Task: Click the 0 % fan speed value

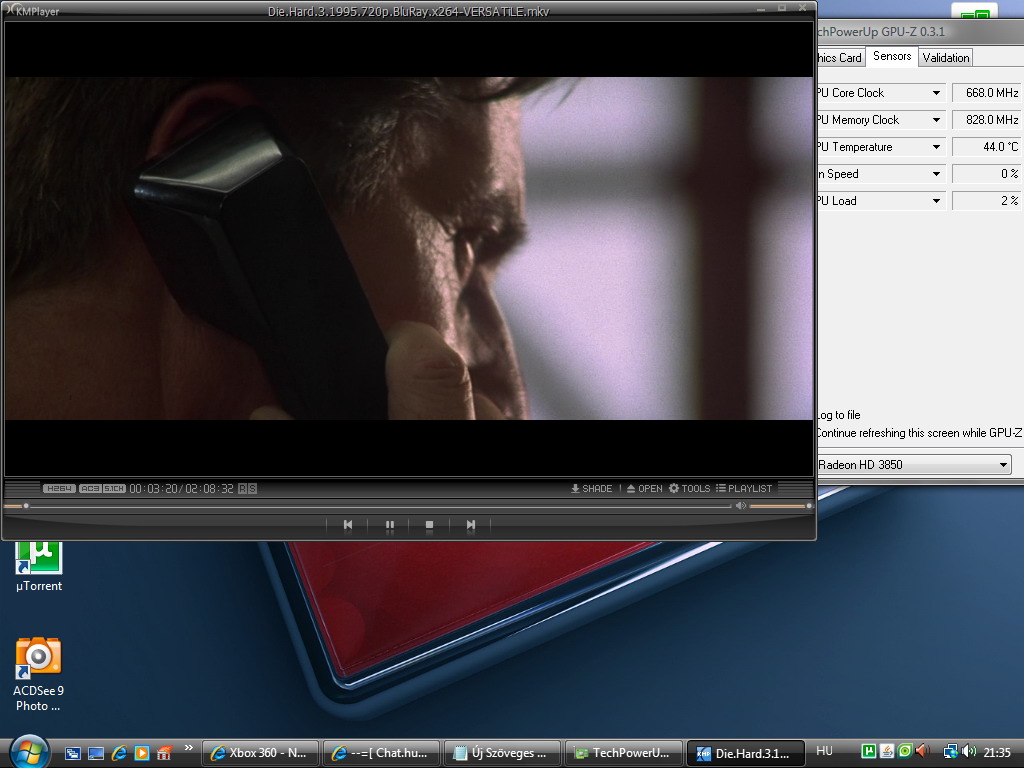Action: (987, 174)
